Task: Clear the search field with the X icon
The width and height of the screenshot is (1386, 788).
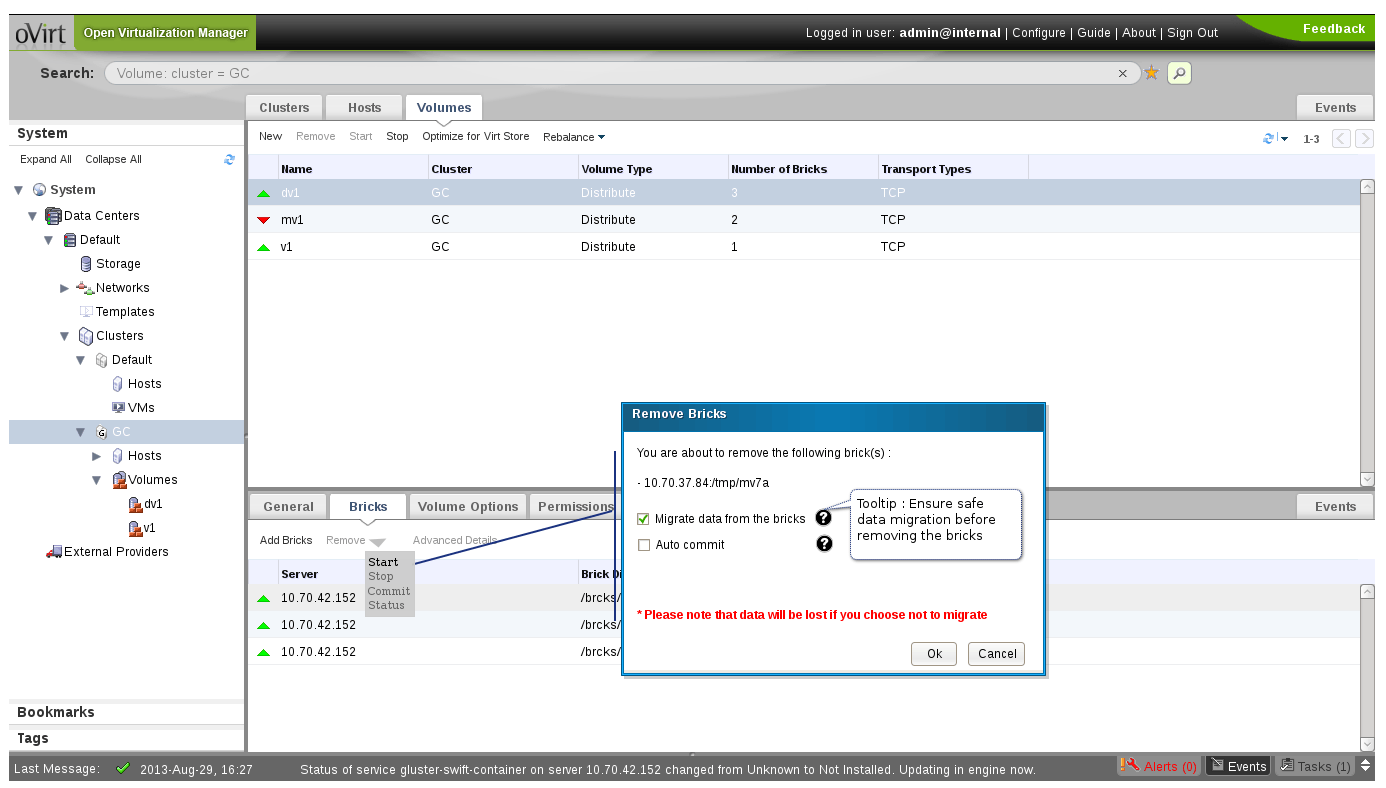Action: (1123, 73)
